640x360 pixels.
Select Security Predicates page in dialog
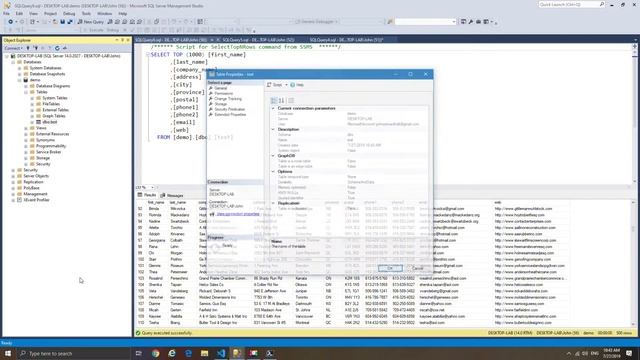click(230, 109)
